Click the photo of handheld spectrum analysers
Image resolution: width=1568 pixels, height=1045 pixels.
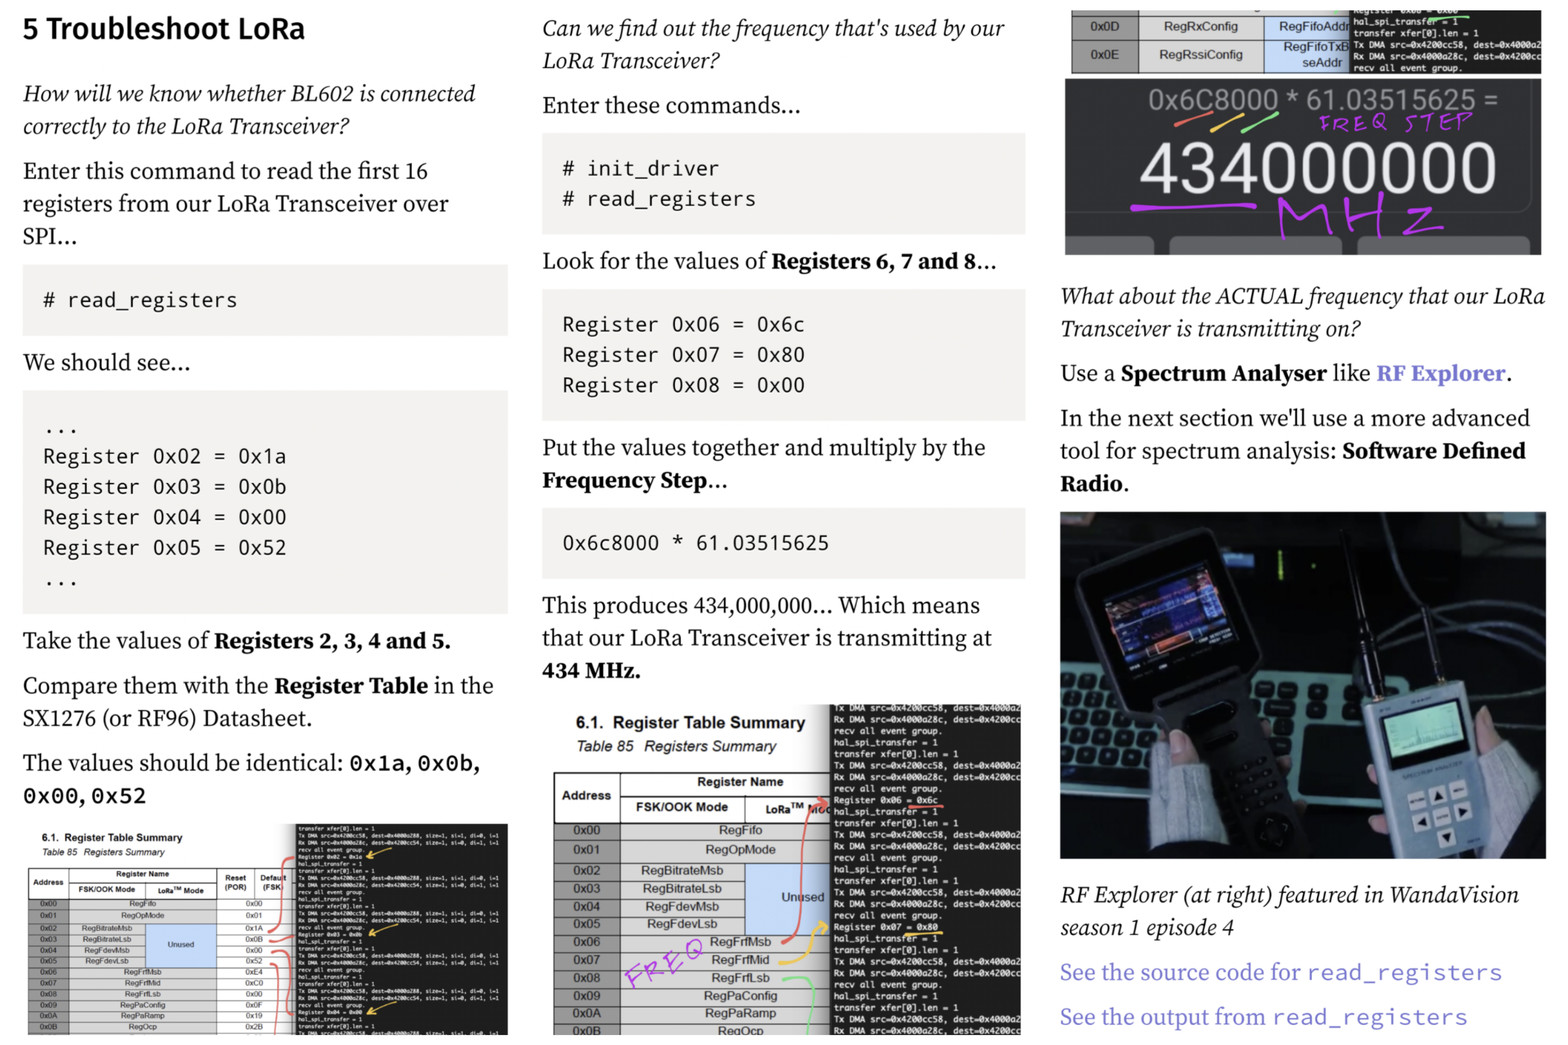pyautogui.click(x=1302, y=685)
